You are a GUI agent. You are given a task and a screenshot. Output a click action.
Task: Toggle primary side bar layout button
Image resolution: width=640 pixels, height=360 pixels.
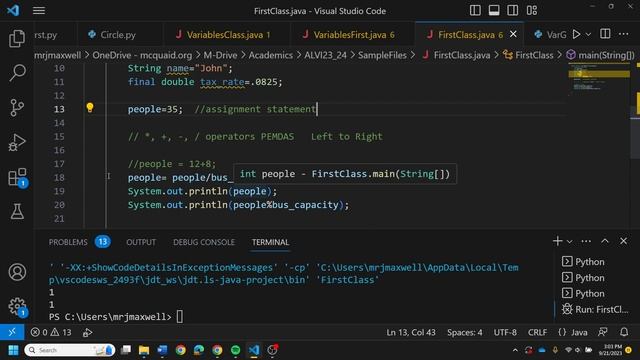point(475,10)
